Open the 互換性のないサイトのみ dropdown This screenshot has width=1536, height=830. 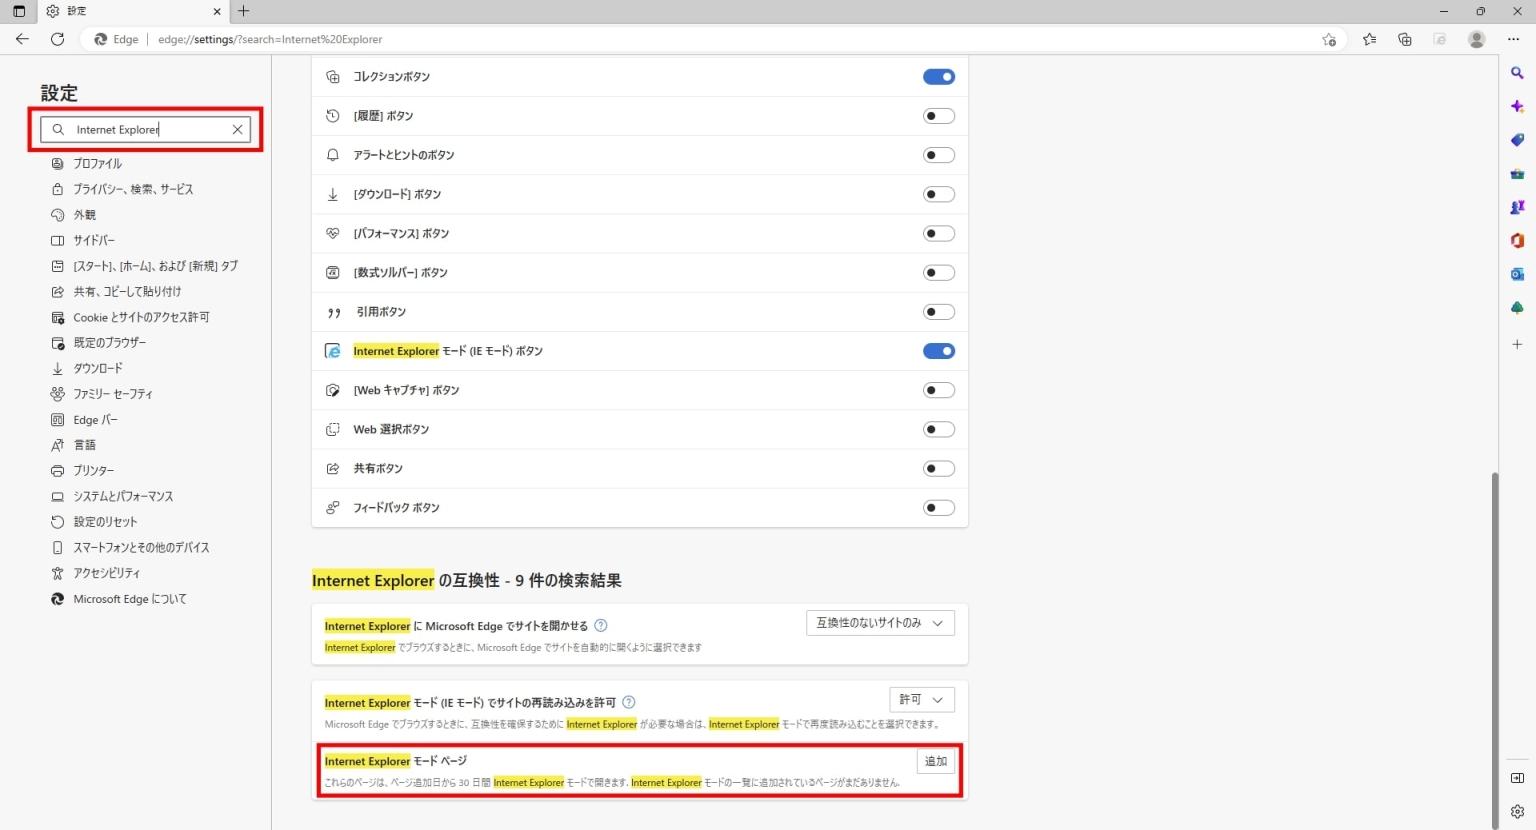tap(879, 622)
